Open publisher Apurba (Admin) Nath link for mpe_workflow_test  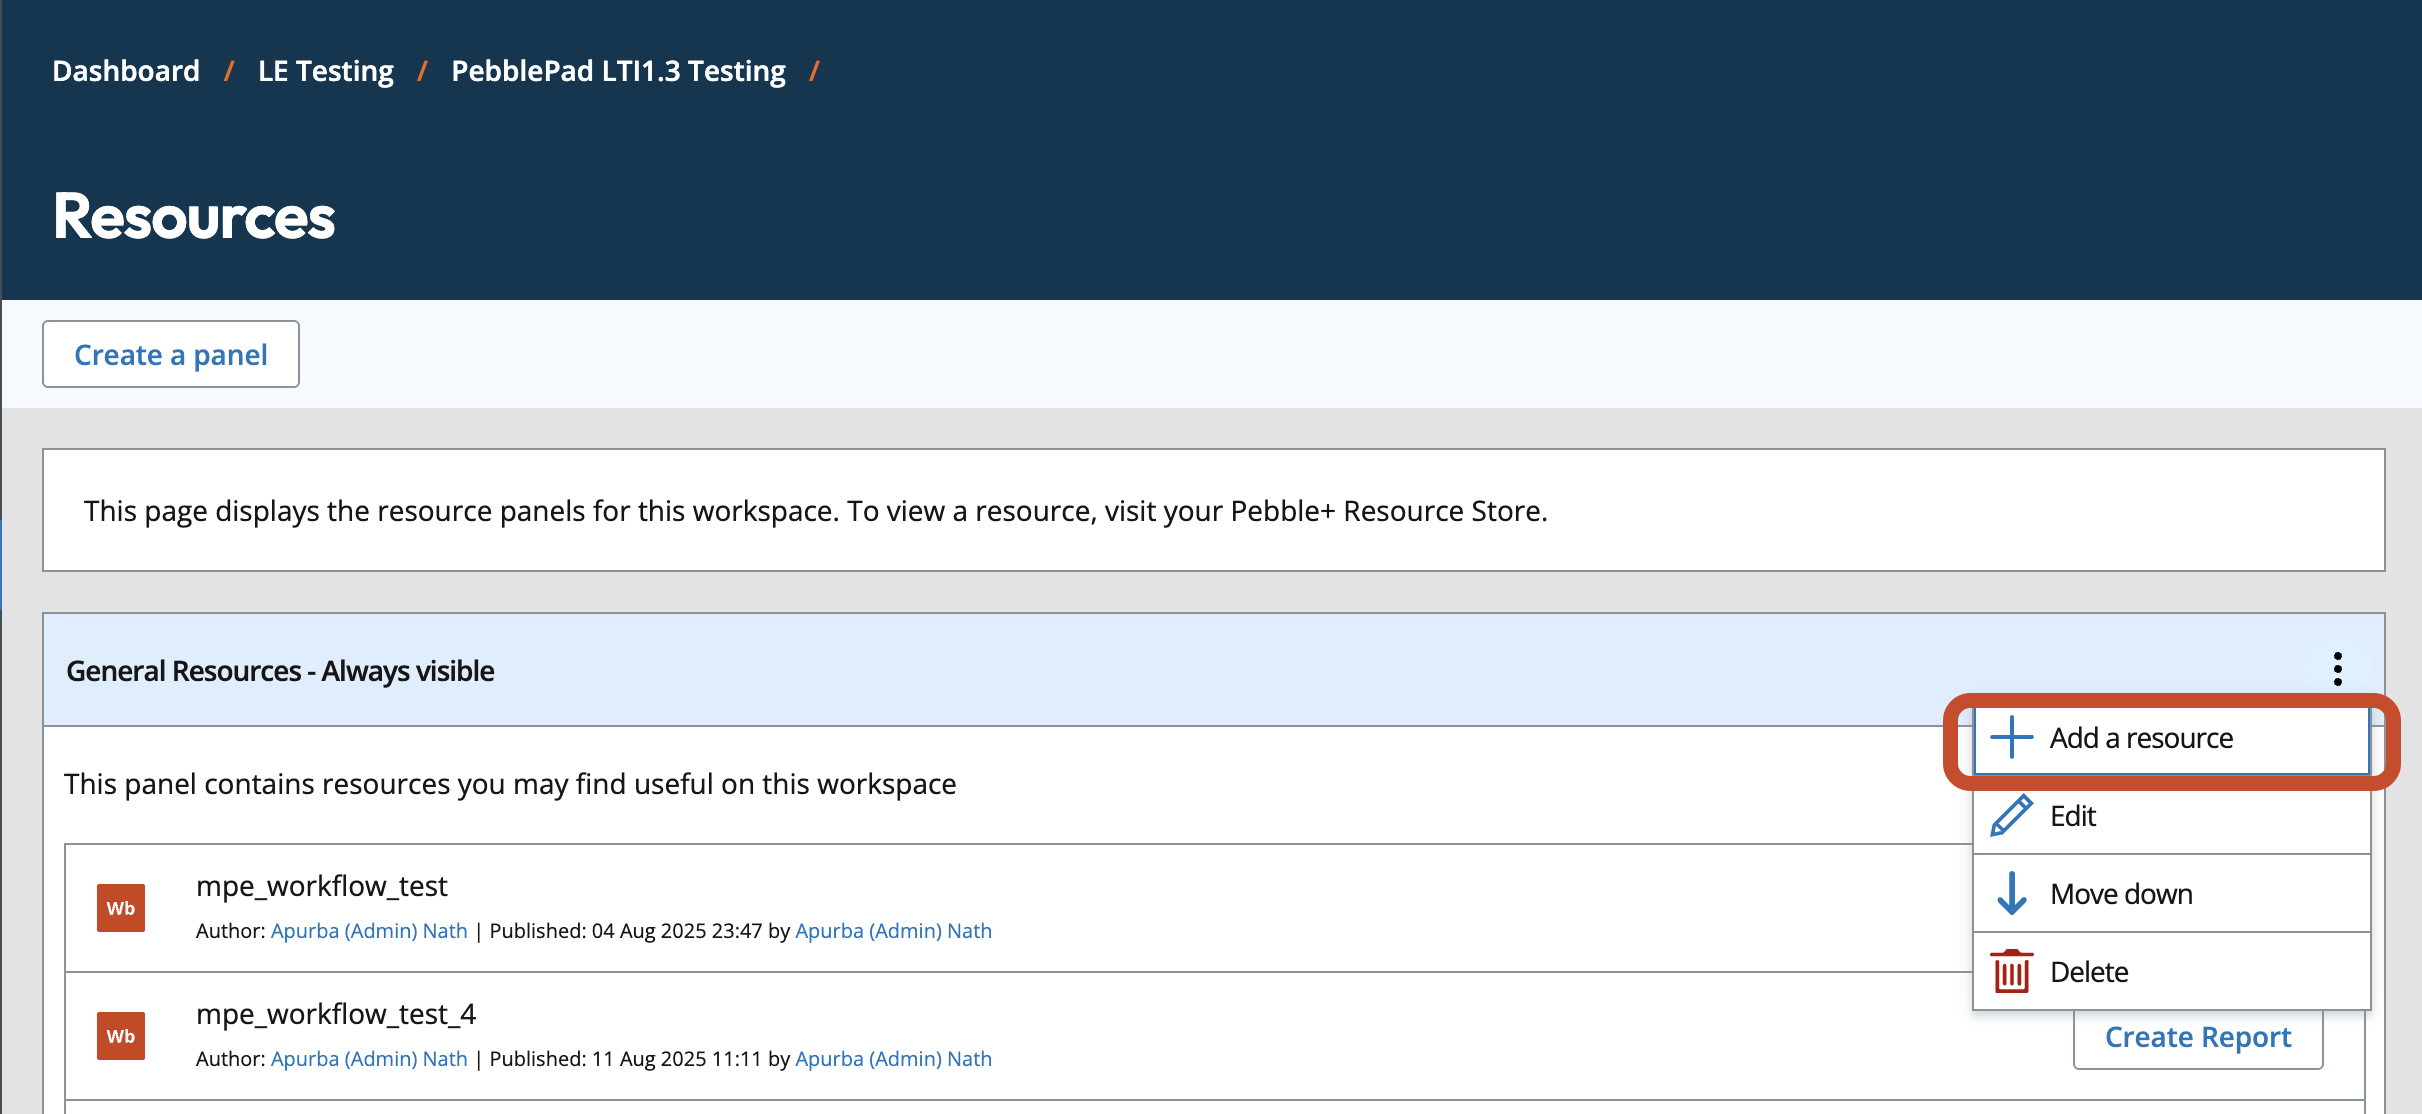point(893,931)
